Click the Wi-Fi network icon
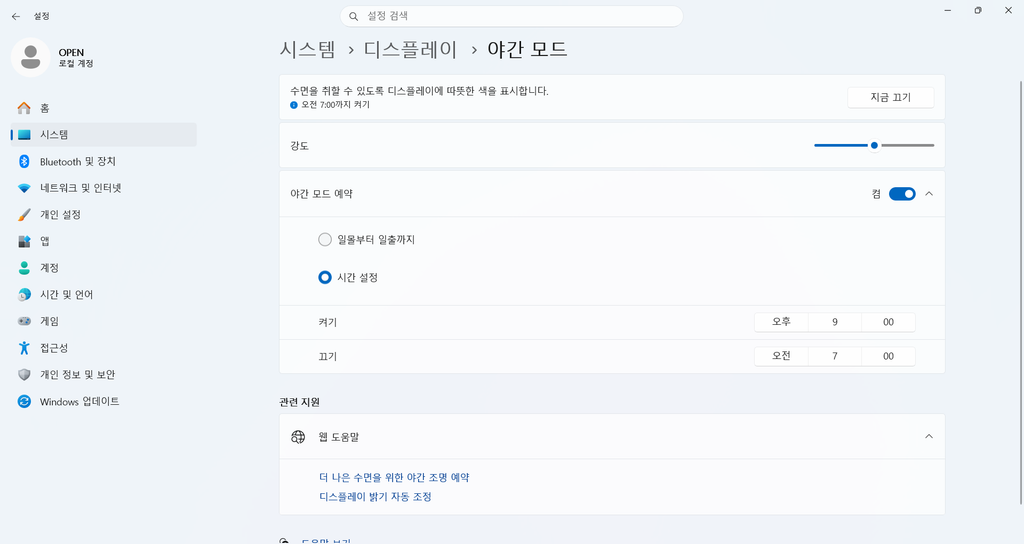The height and width of the screenshot is (544, 1024). 24,188
